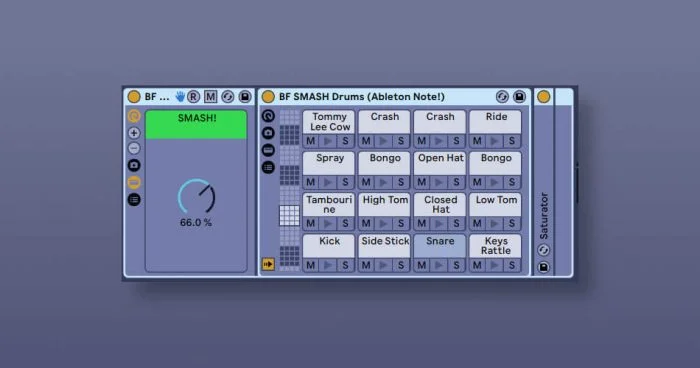Screen dimensions: 700x368
Task: Mute the Keys Rattle pad
Action: [477, 265]
